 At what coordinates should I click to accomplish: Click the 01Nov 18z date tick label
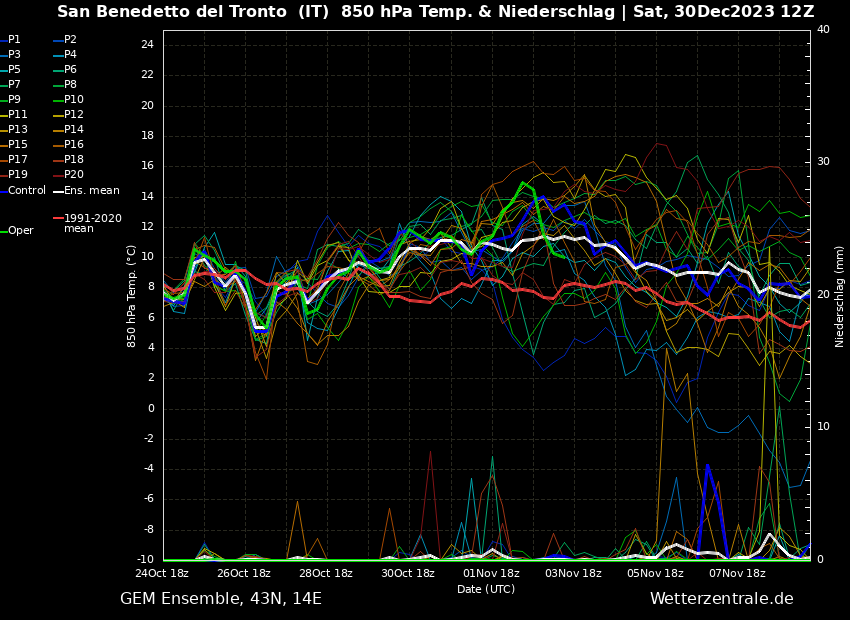[x=491, y=574]
